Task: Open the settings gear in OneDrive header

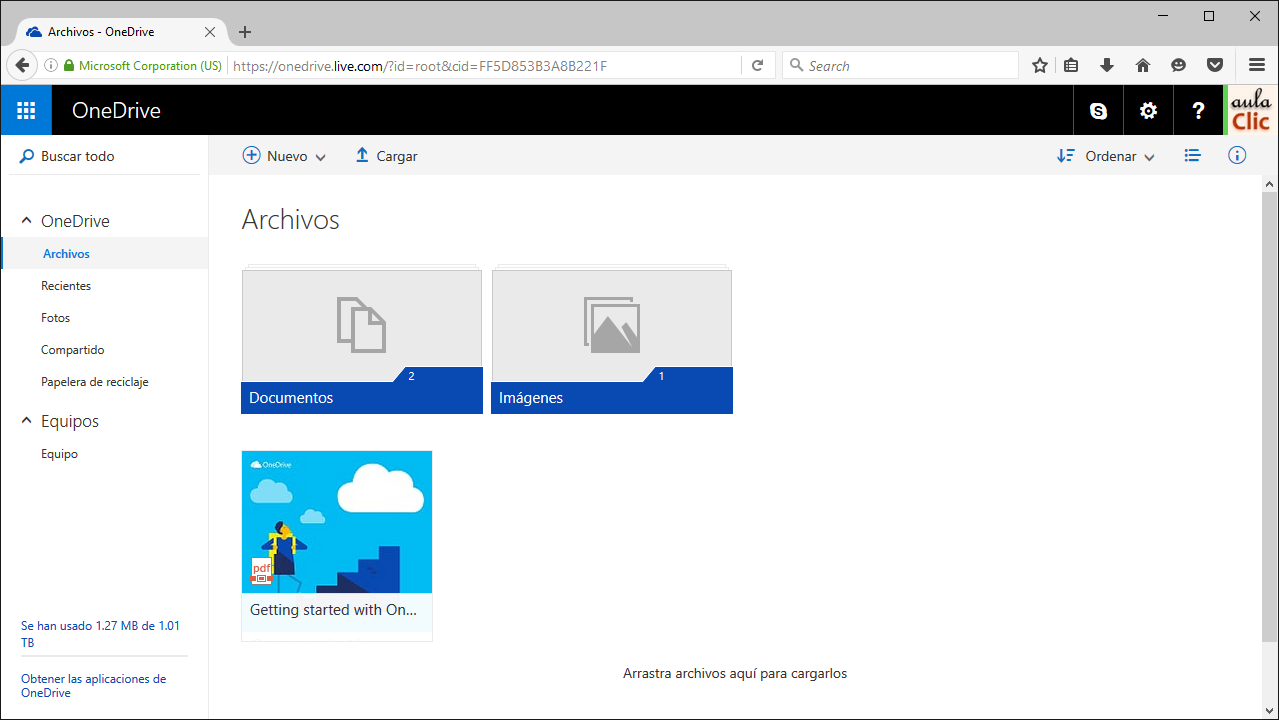Action: [x=1148, y=111]
